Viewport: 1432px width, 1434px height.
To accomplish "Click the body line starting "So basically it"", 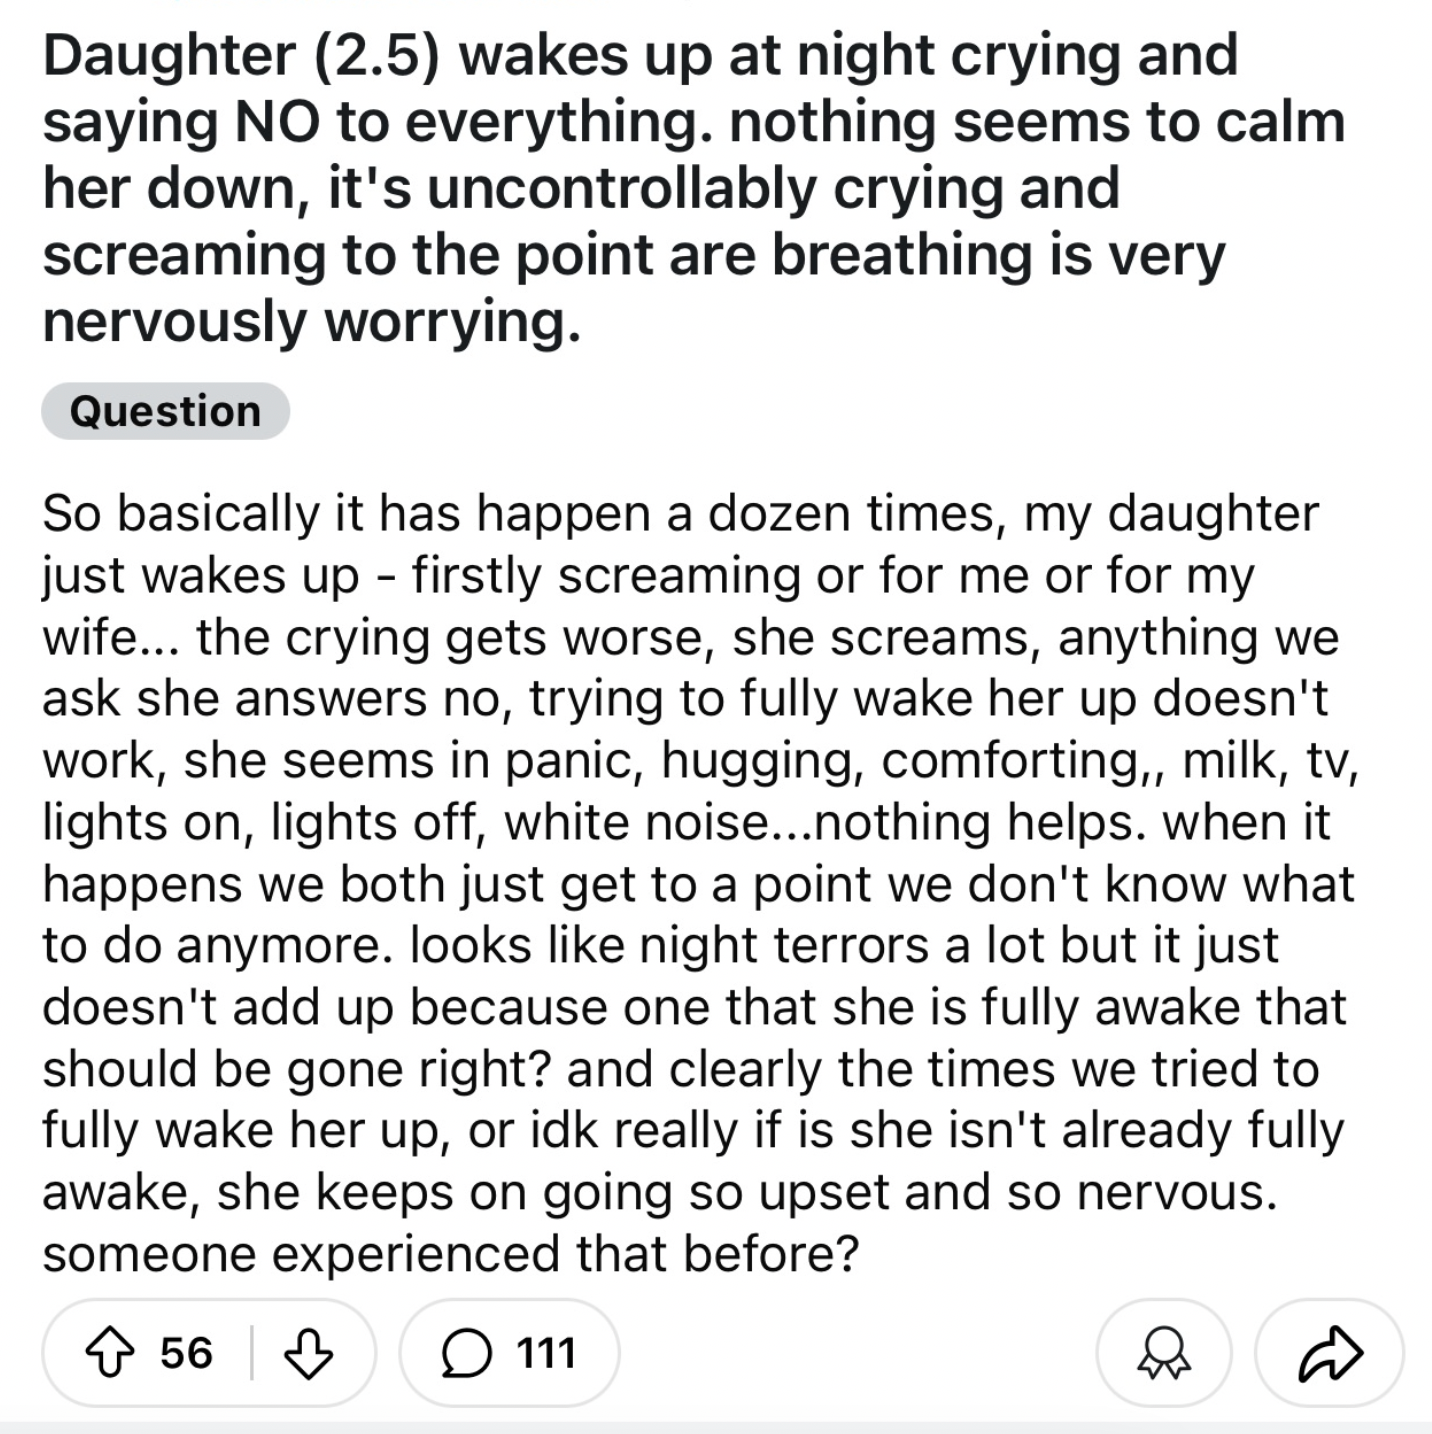I will point(680,514).
